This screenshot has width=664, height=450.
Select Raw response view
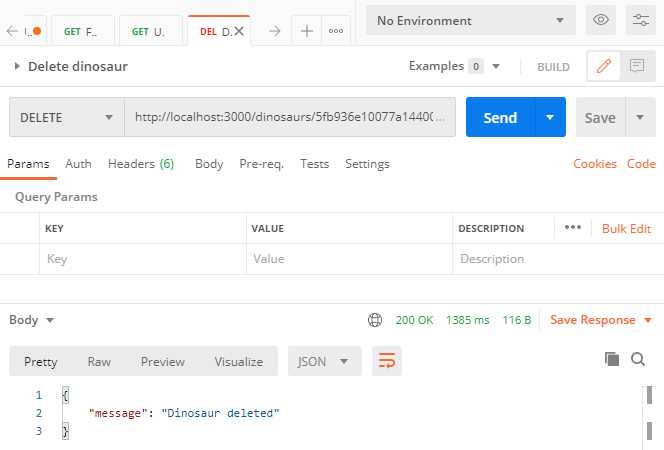pos(99,362)
